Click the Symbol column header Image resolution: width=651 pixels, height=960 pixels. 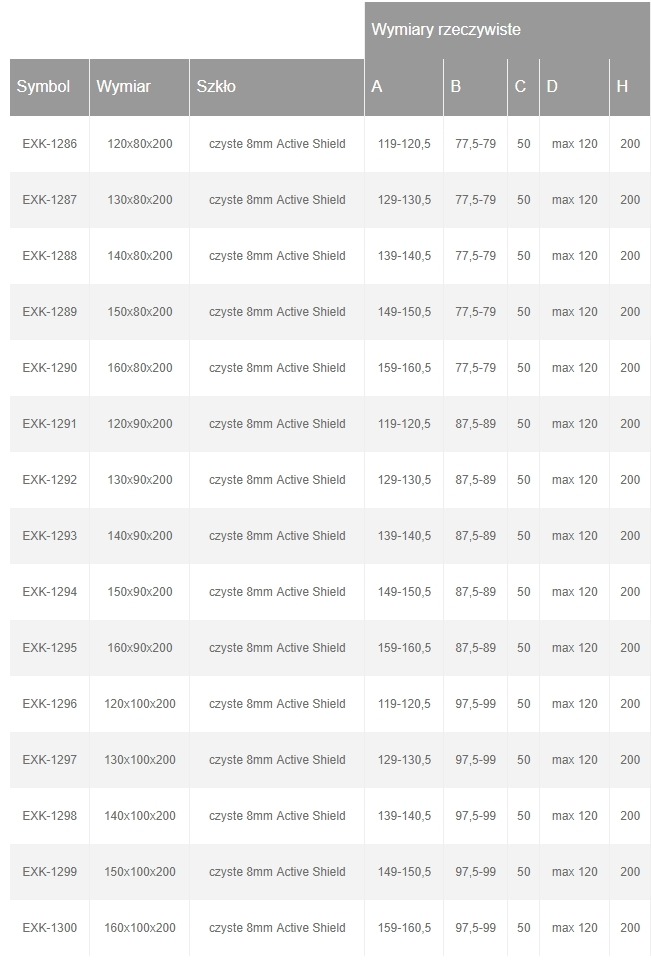point(43,87)
